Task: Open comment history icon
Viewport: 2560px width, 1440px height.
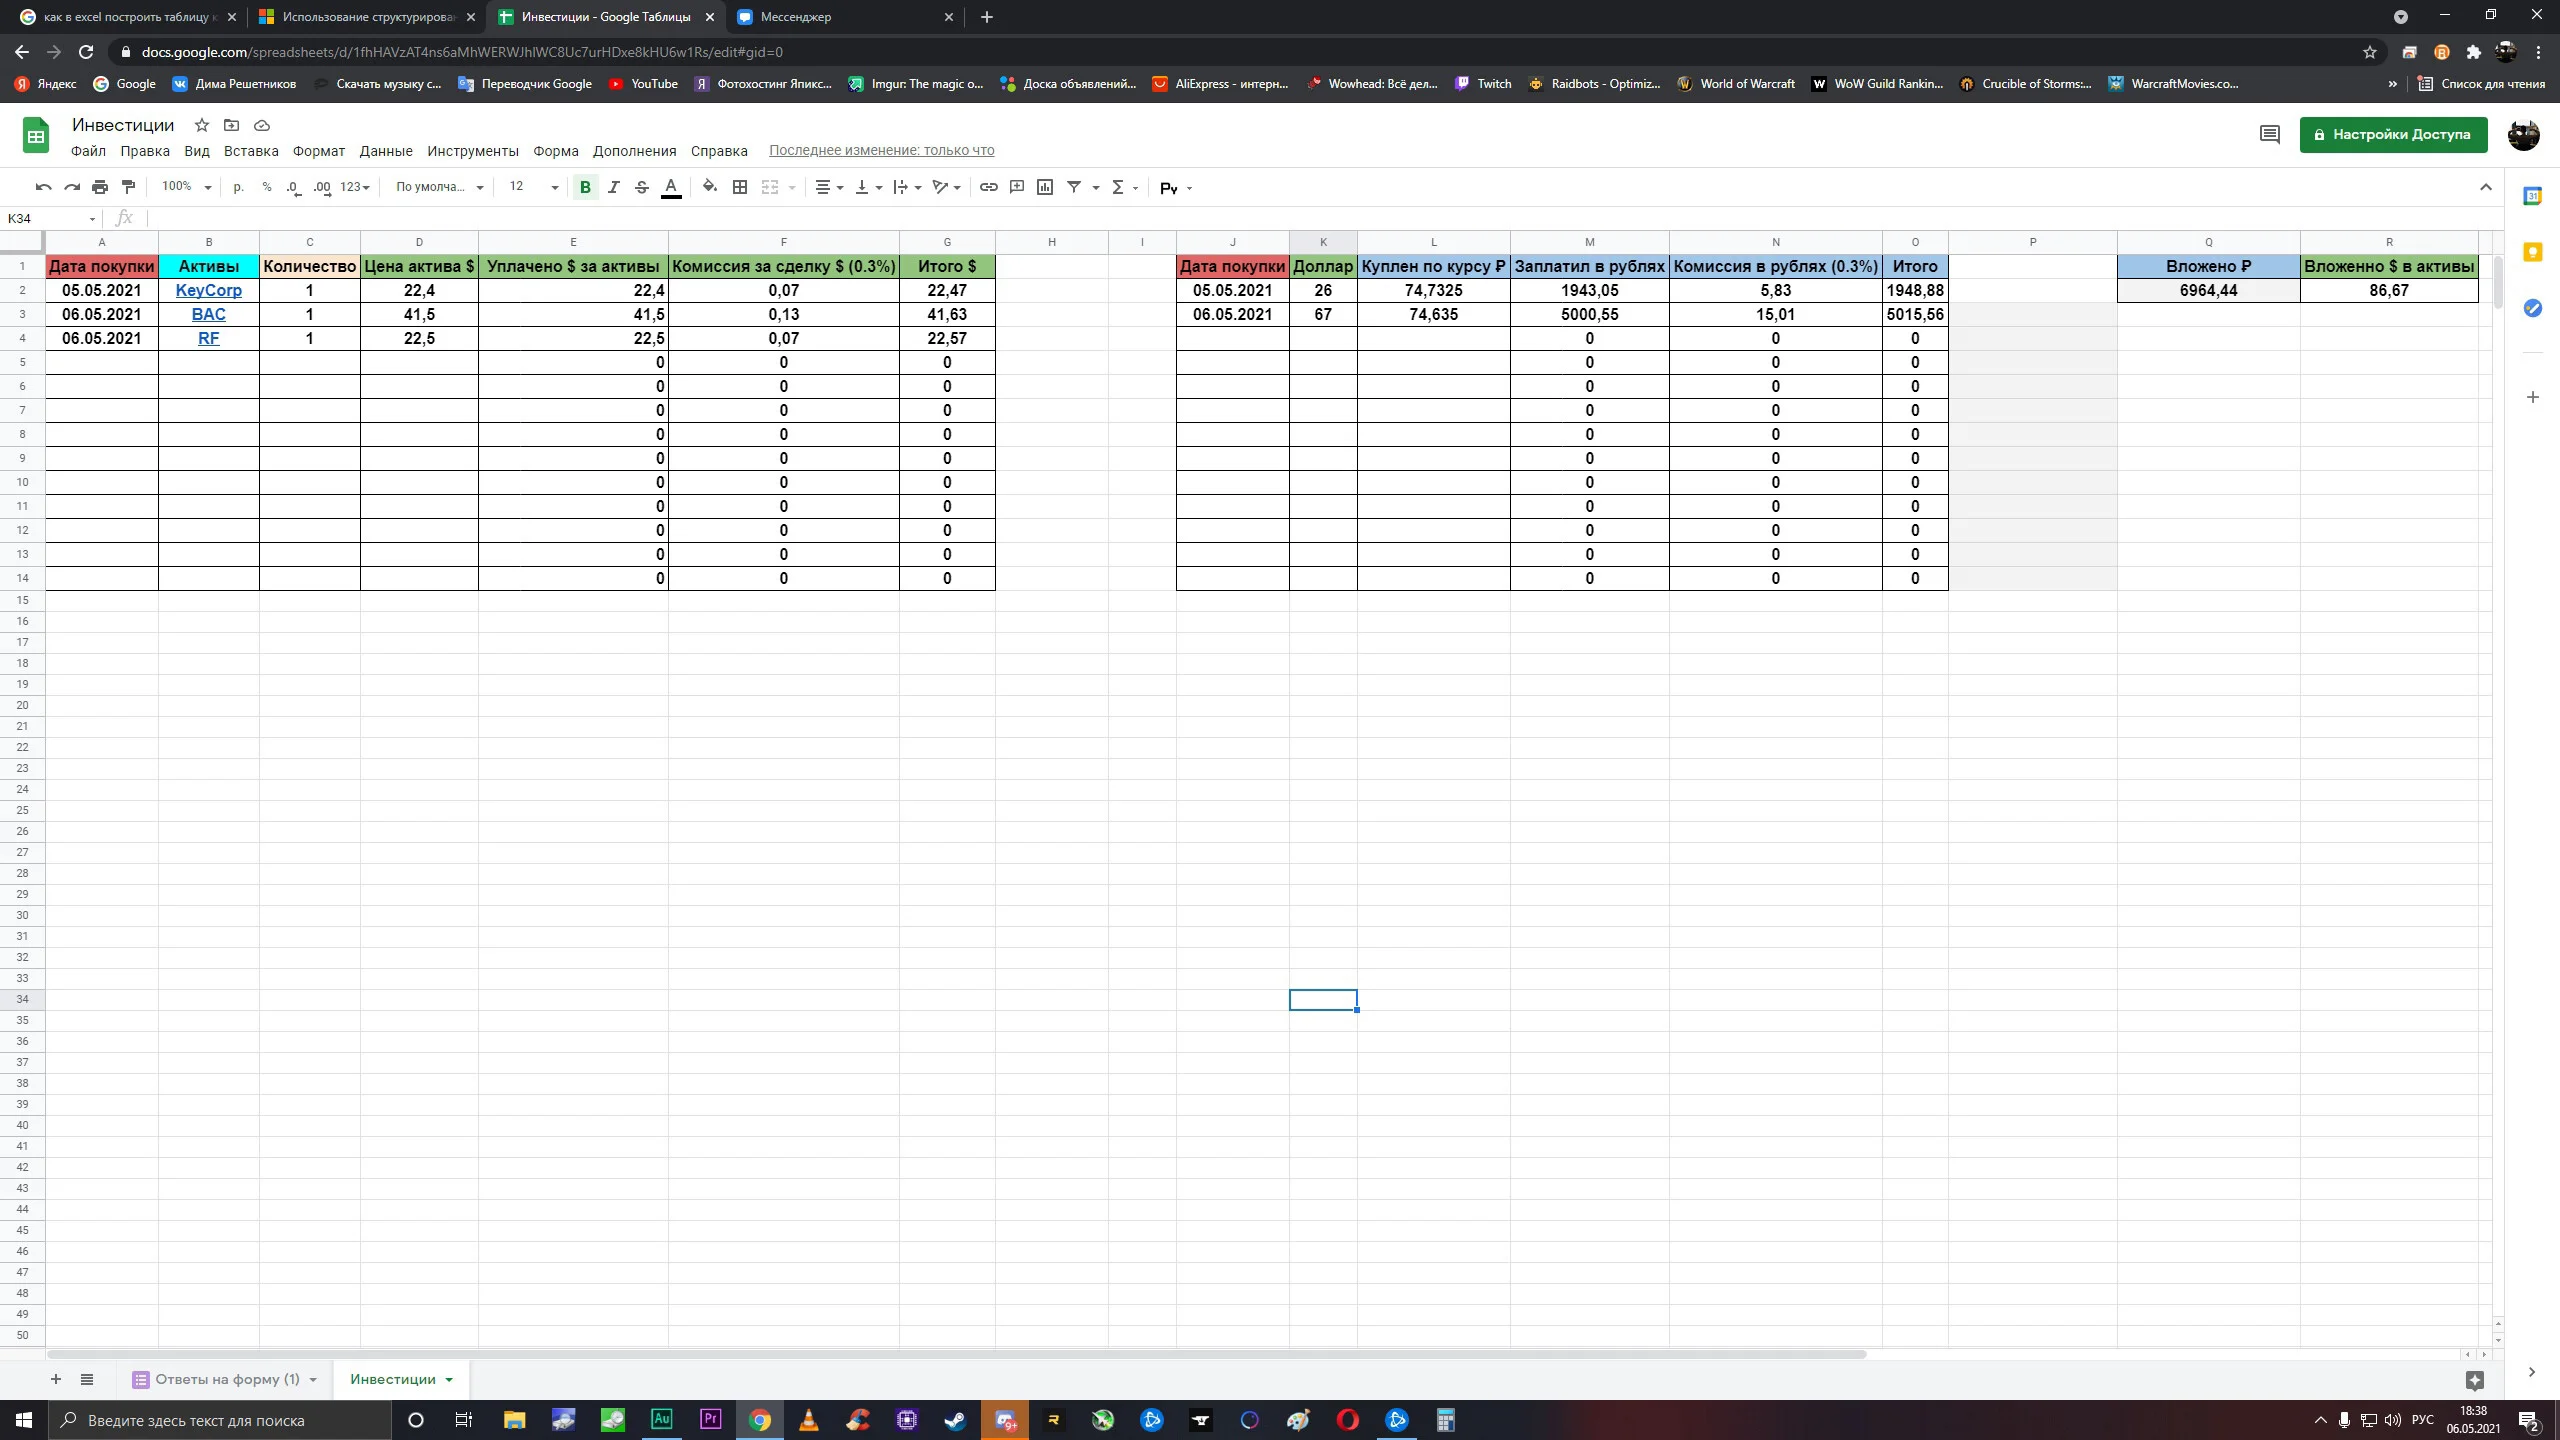Action: 2270,134
